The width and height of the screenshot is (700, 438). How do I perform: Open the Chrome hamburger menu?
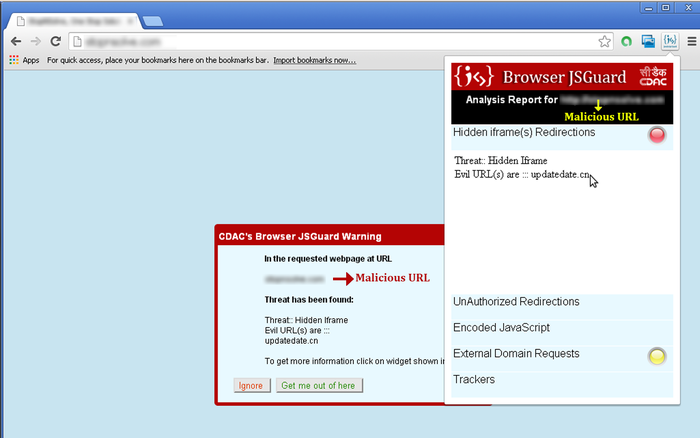692,42
